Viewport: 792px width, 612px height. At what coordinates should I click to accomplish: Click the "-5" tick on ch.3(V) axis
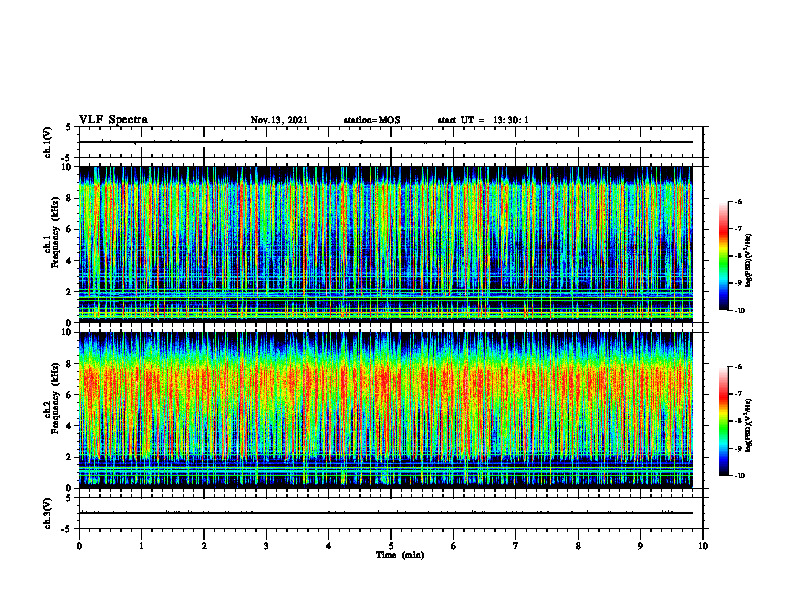pyautogui.click(x=67, y=529)
